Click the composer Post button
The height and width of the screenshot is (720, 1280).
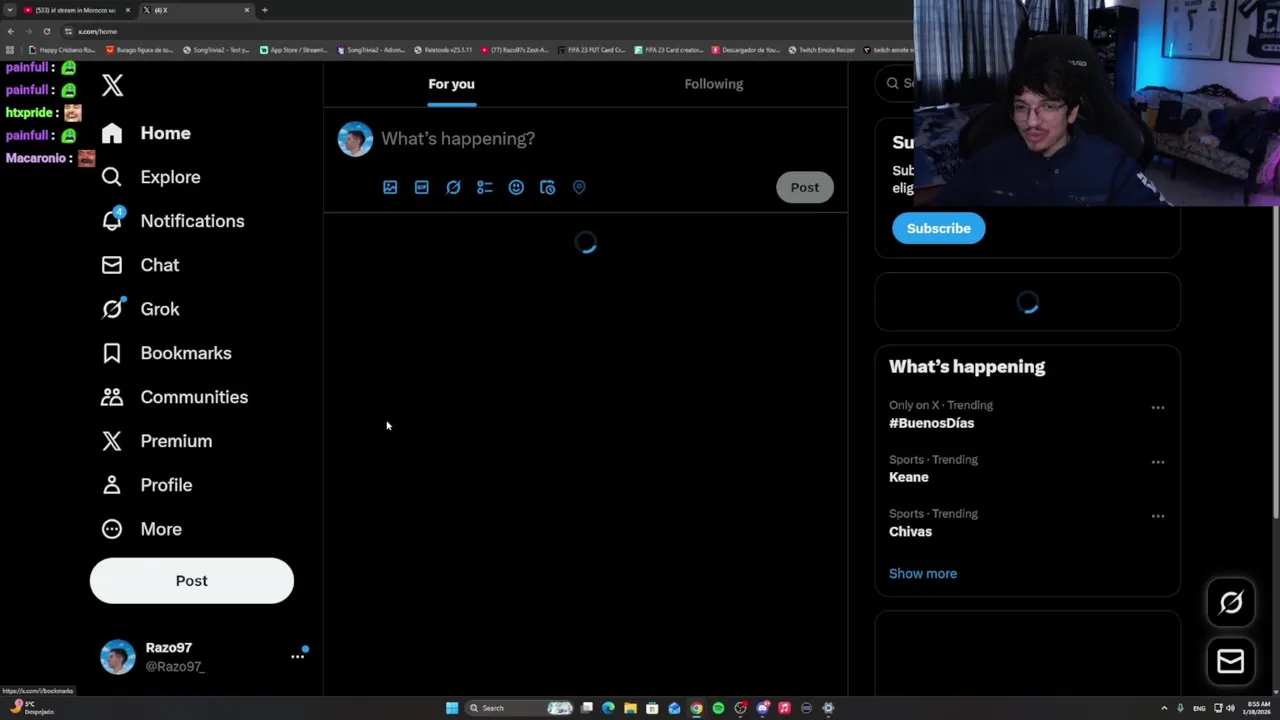click(x=805, y=187)
